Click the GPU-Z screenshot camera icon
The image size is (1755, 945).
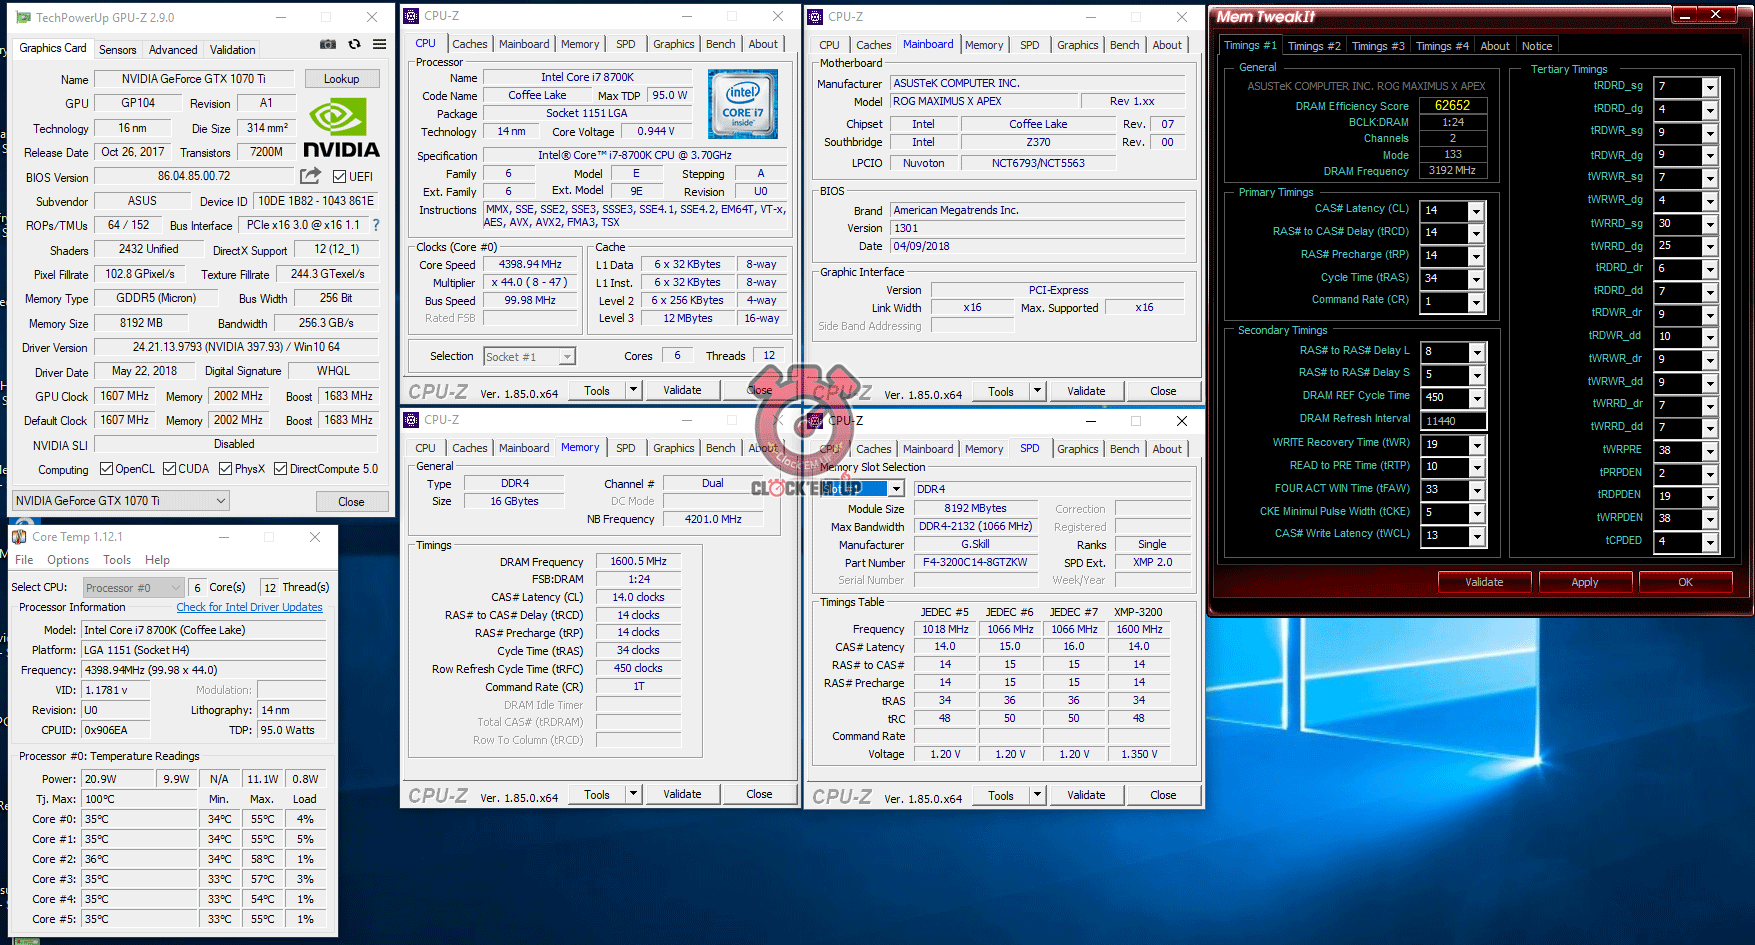328,45
